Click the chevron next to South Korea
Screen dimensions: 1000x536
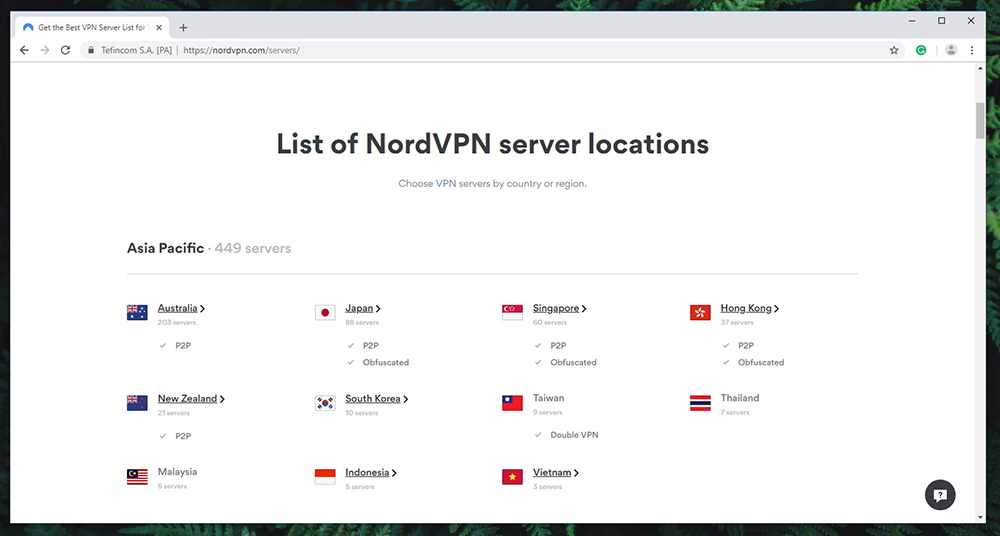(406, 399)
